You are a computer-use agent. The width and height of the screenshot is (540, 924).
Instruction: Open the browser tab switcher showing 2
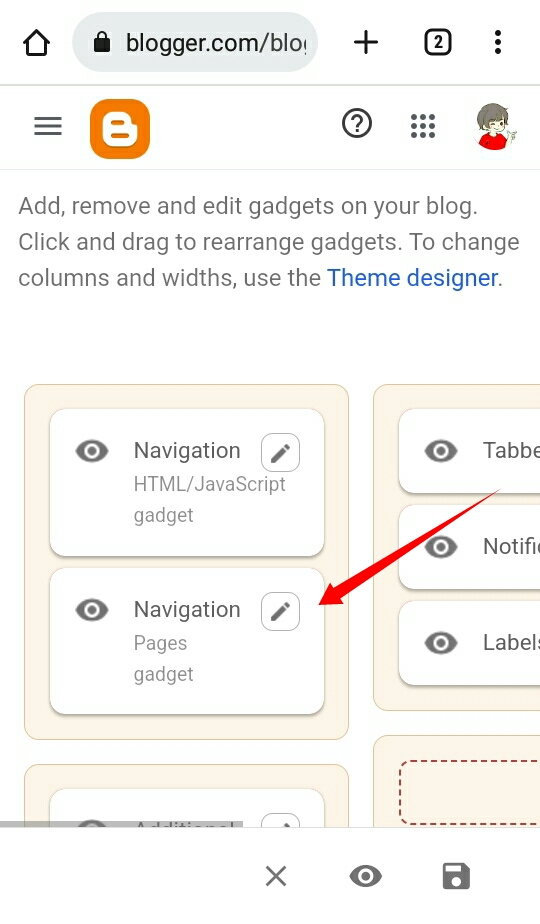[x=438, y=42]
